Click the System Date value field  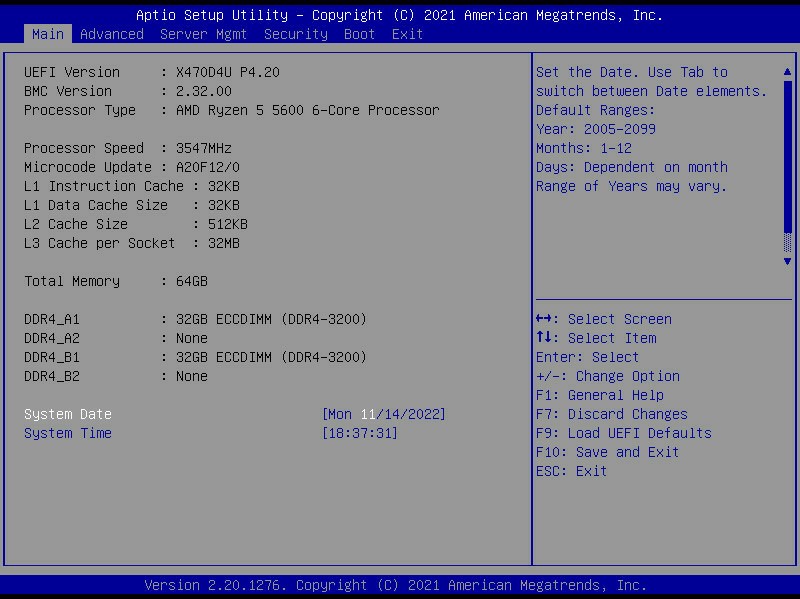[x=384, y=414]
